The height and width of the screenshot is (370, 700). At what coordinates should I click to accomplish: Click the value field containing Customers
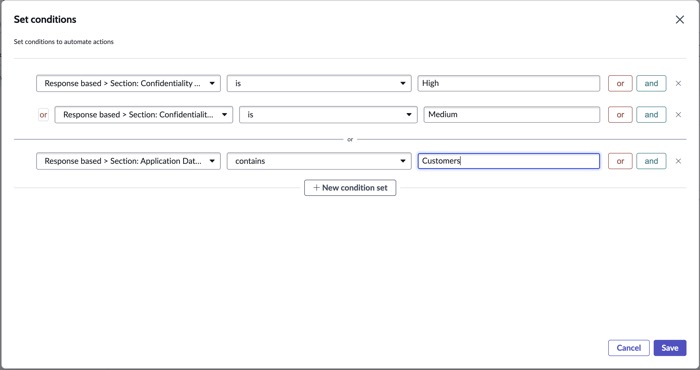tap(508, 161)
